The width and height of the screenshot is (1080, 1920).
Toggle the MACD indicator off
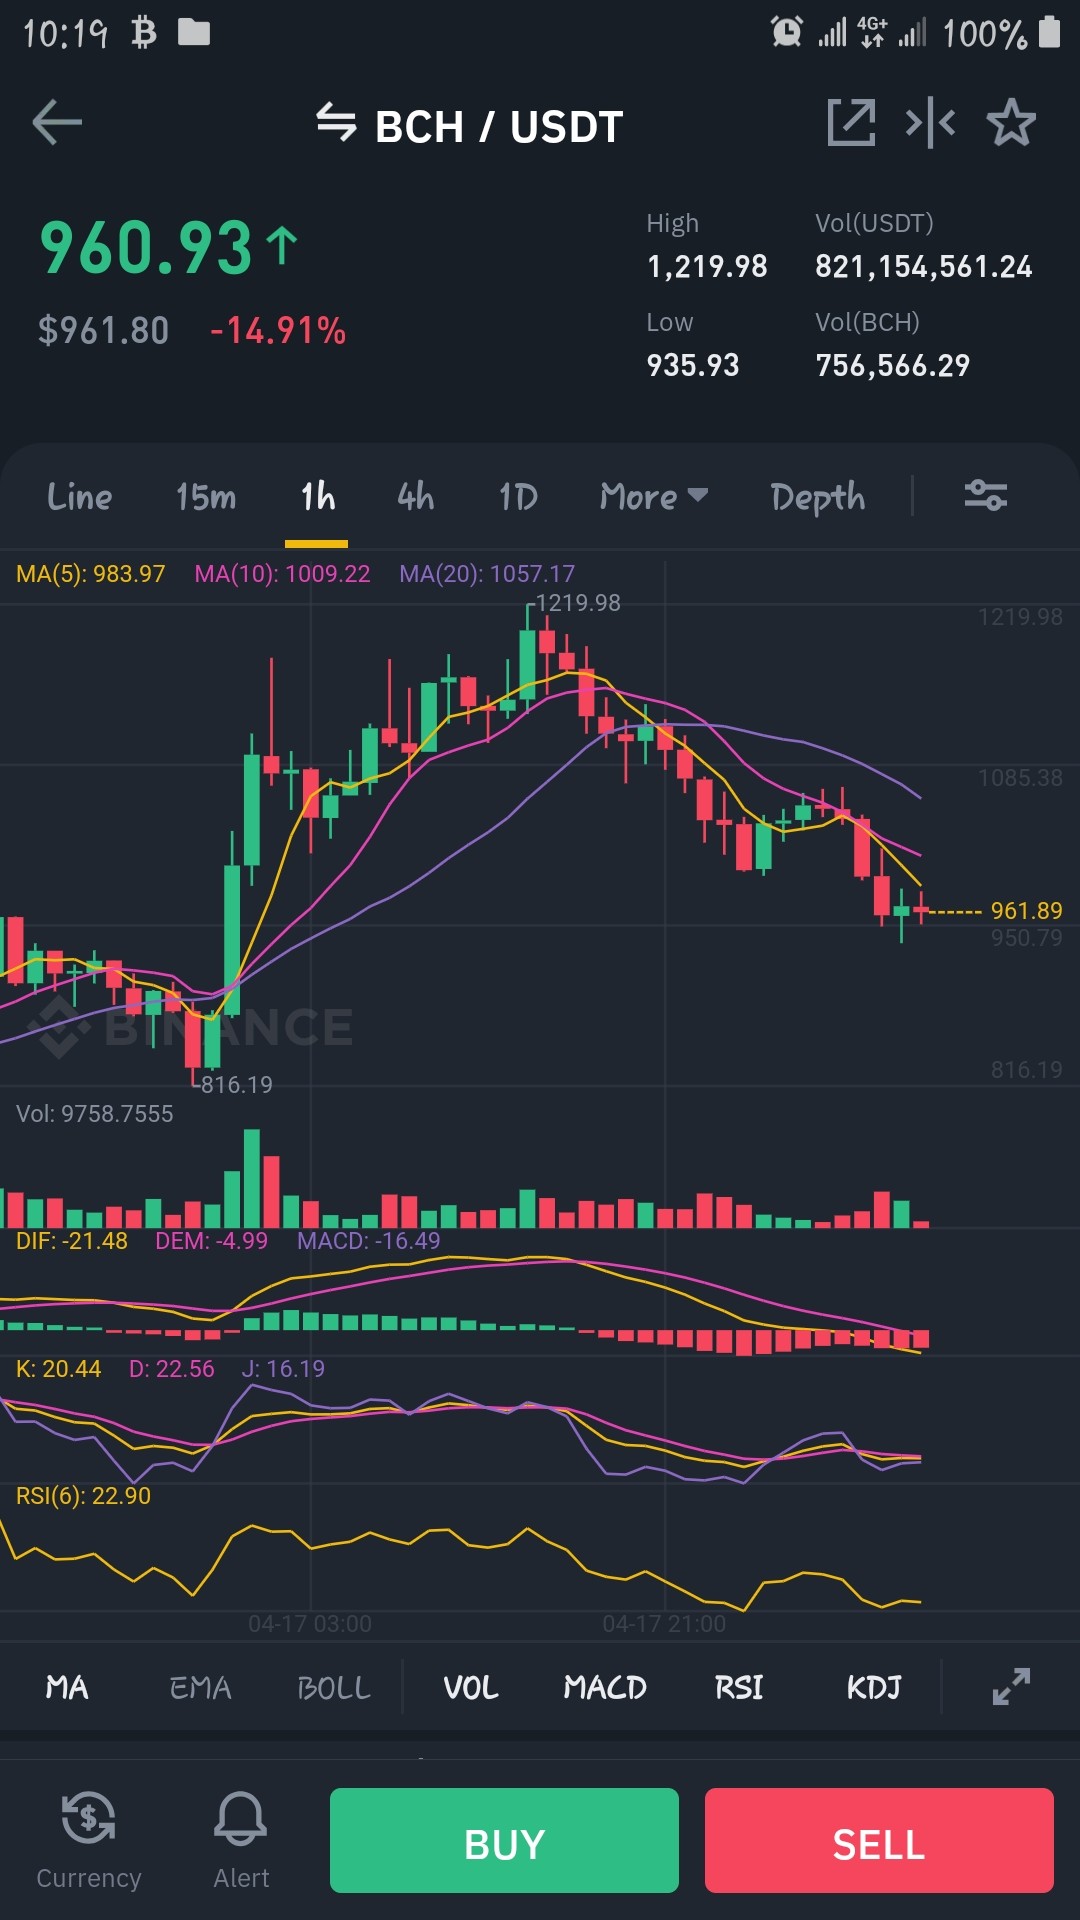(x=605, y=1688)
